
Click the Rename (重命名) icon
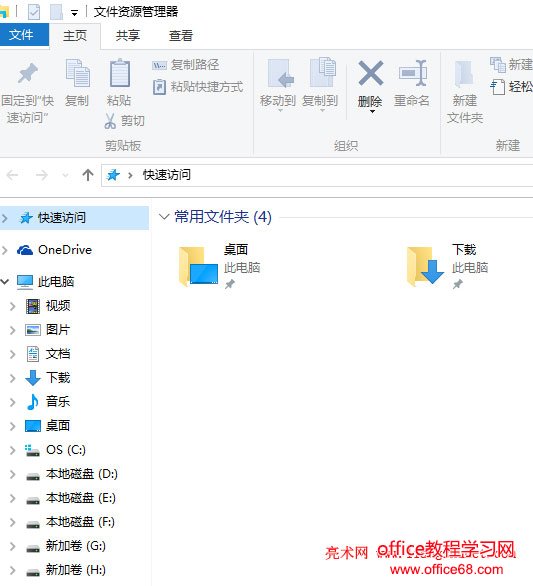(413, 73)
